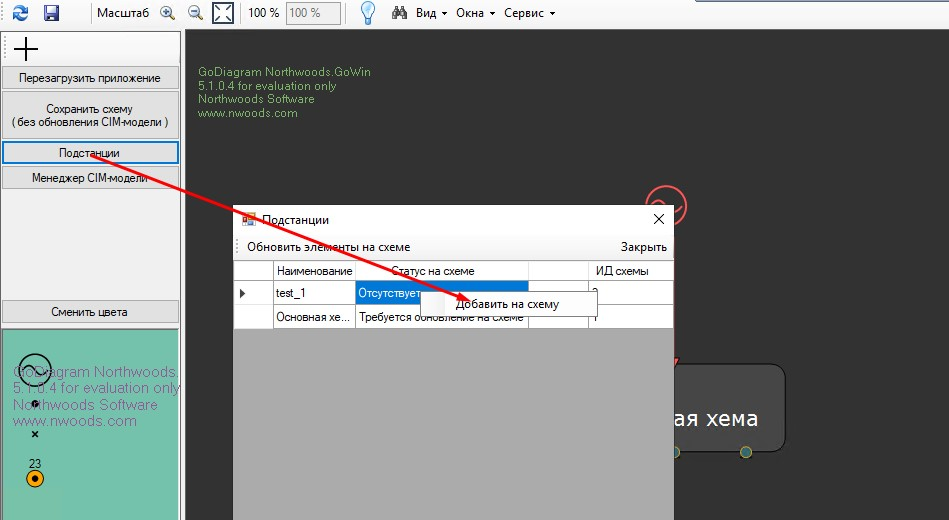Viewport: 949px width, 520px height.
Task: Click the fit-to-screen icon
Action: click(x=223, y=13)
